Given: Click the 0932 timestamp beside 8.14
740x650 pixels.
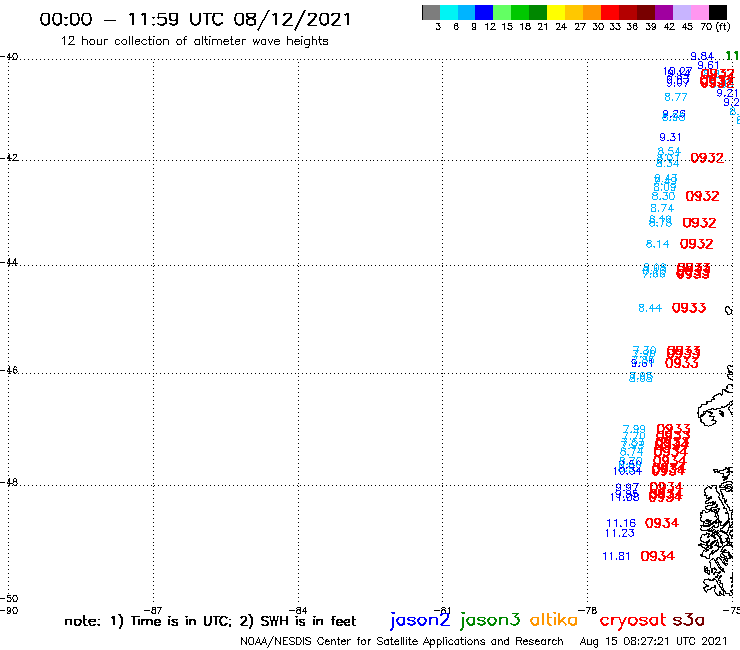Looking at the screenshot, I should [x=697, y=244].
